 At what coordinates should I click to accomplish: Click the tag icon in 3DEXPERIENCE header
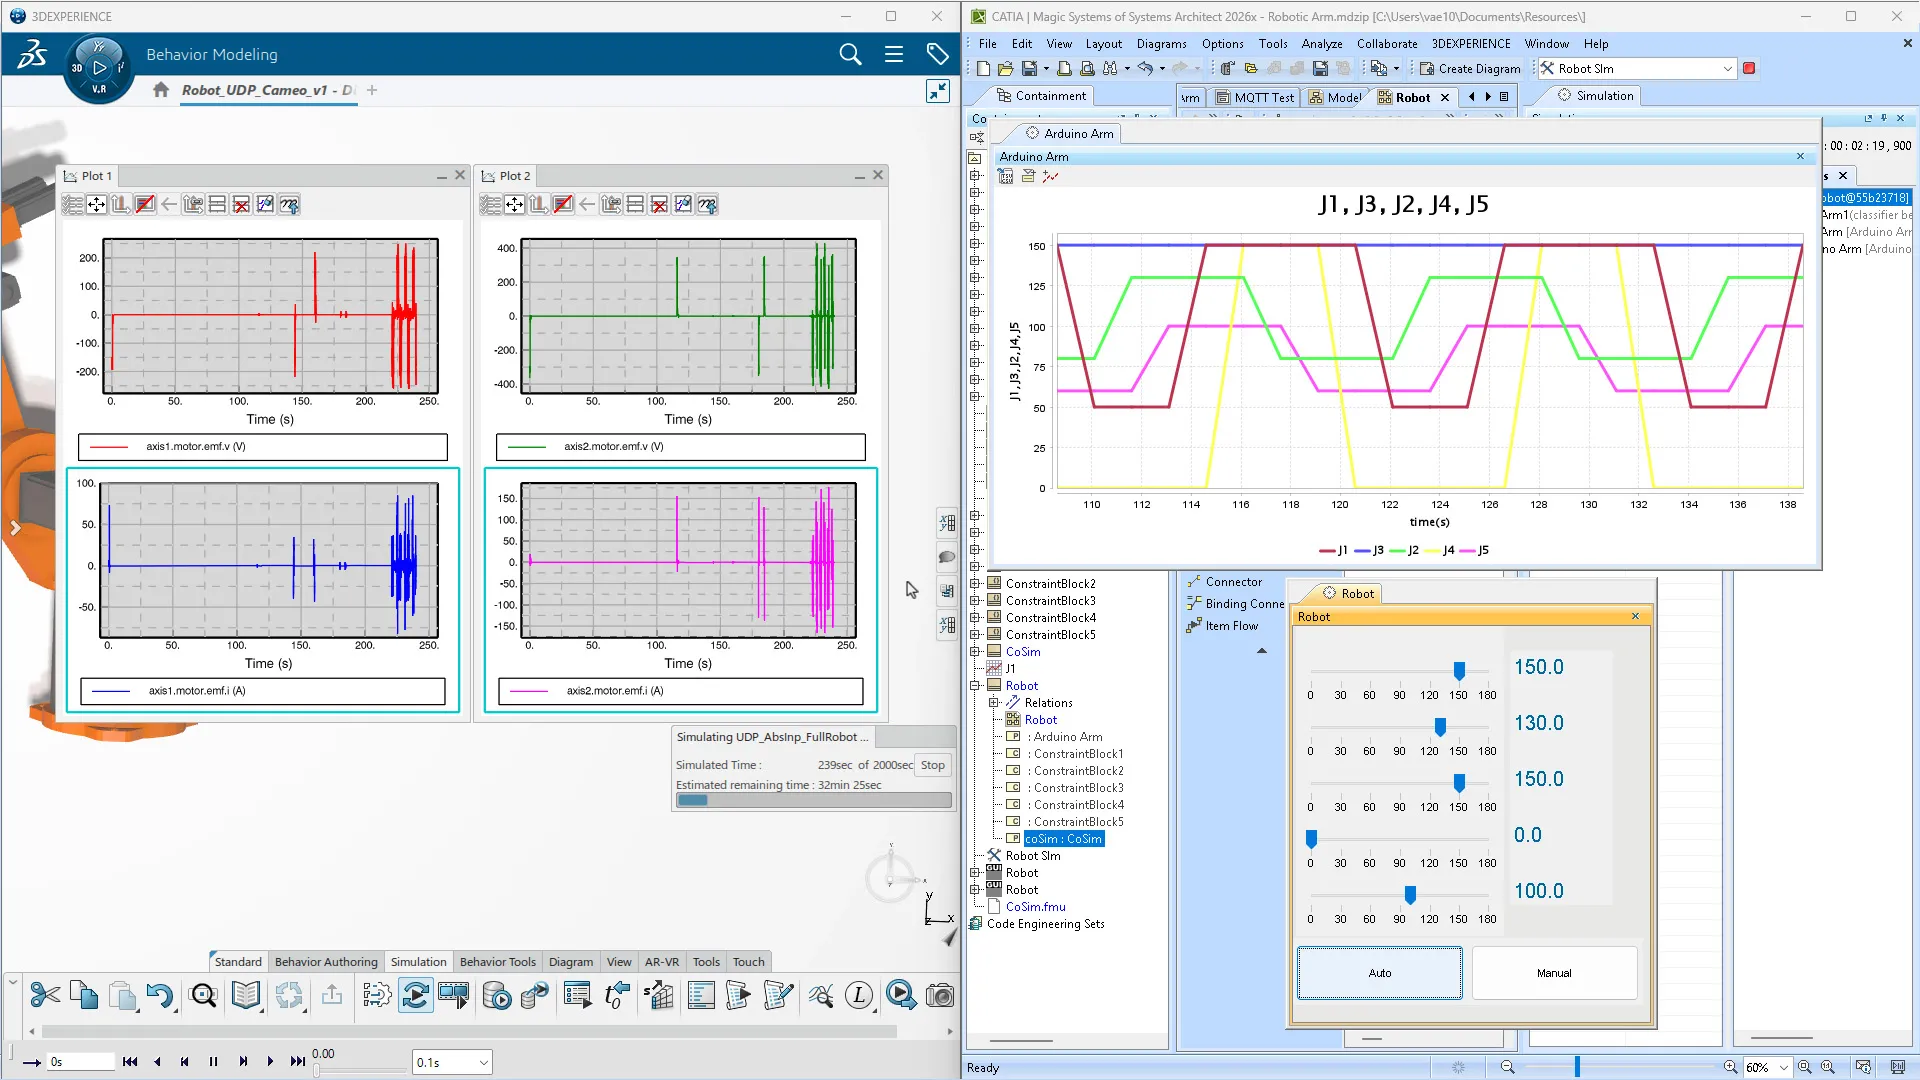click(x=937, y=54)
